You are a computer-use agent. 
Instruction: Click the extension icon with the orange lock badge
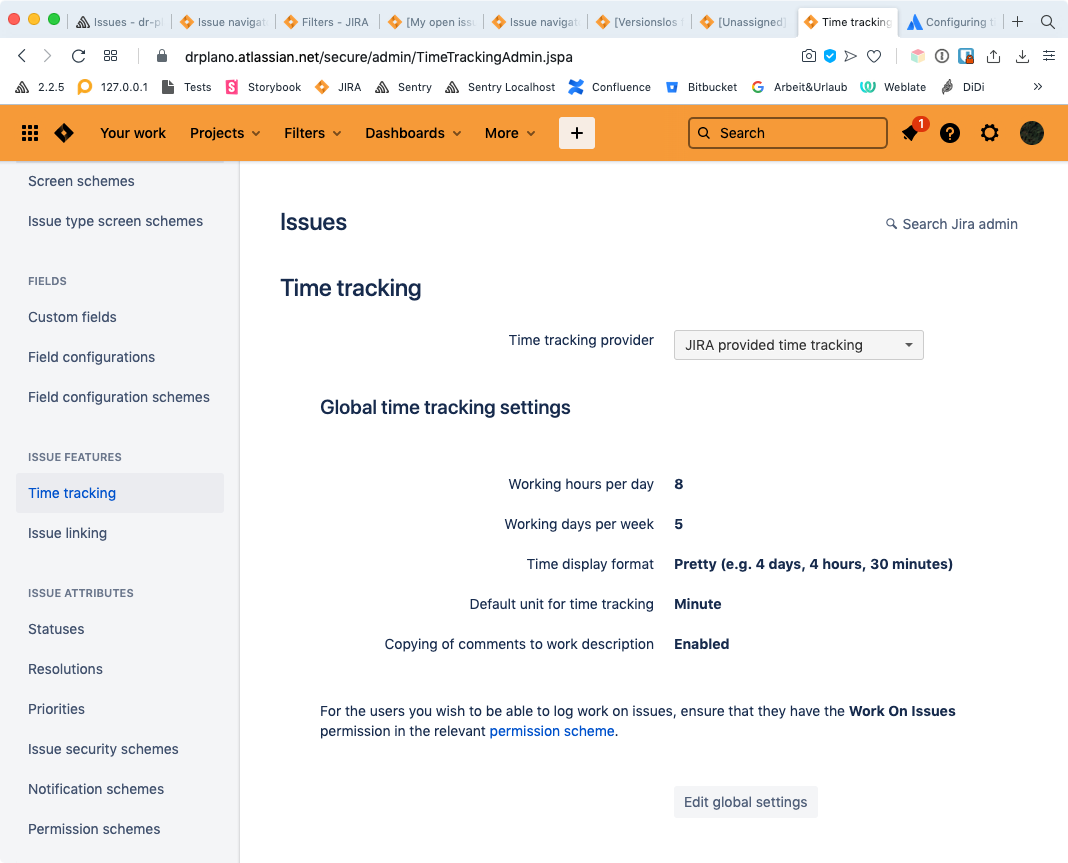[x=966, y=56]
